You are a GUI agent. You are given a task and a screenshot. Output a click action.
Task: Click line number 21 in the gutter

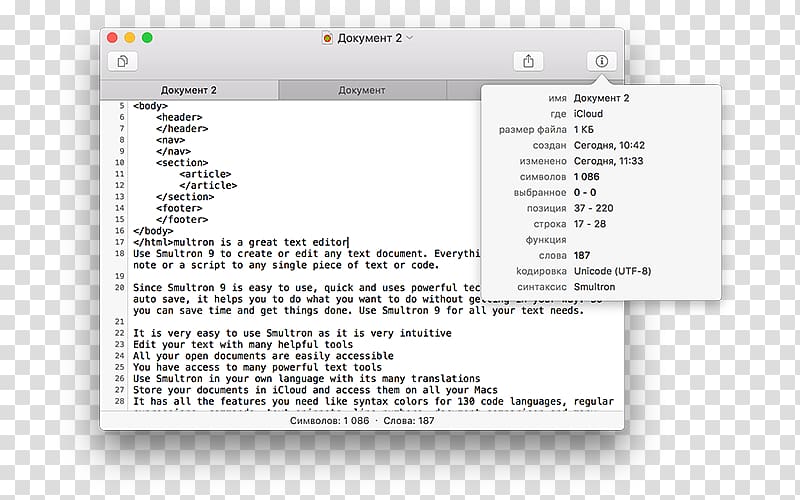tap(119, 322)
